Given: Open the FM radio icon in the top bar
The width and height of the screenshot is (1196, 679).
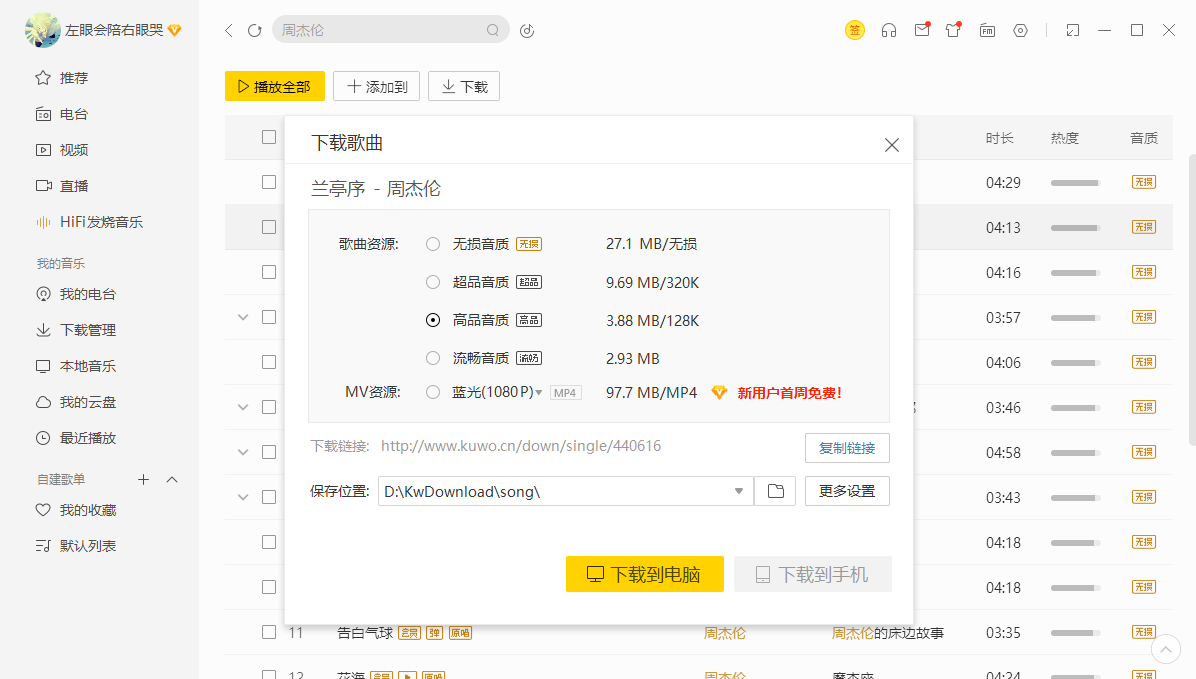Looking at the screenshot, I should (x=987, y=31).
